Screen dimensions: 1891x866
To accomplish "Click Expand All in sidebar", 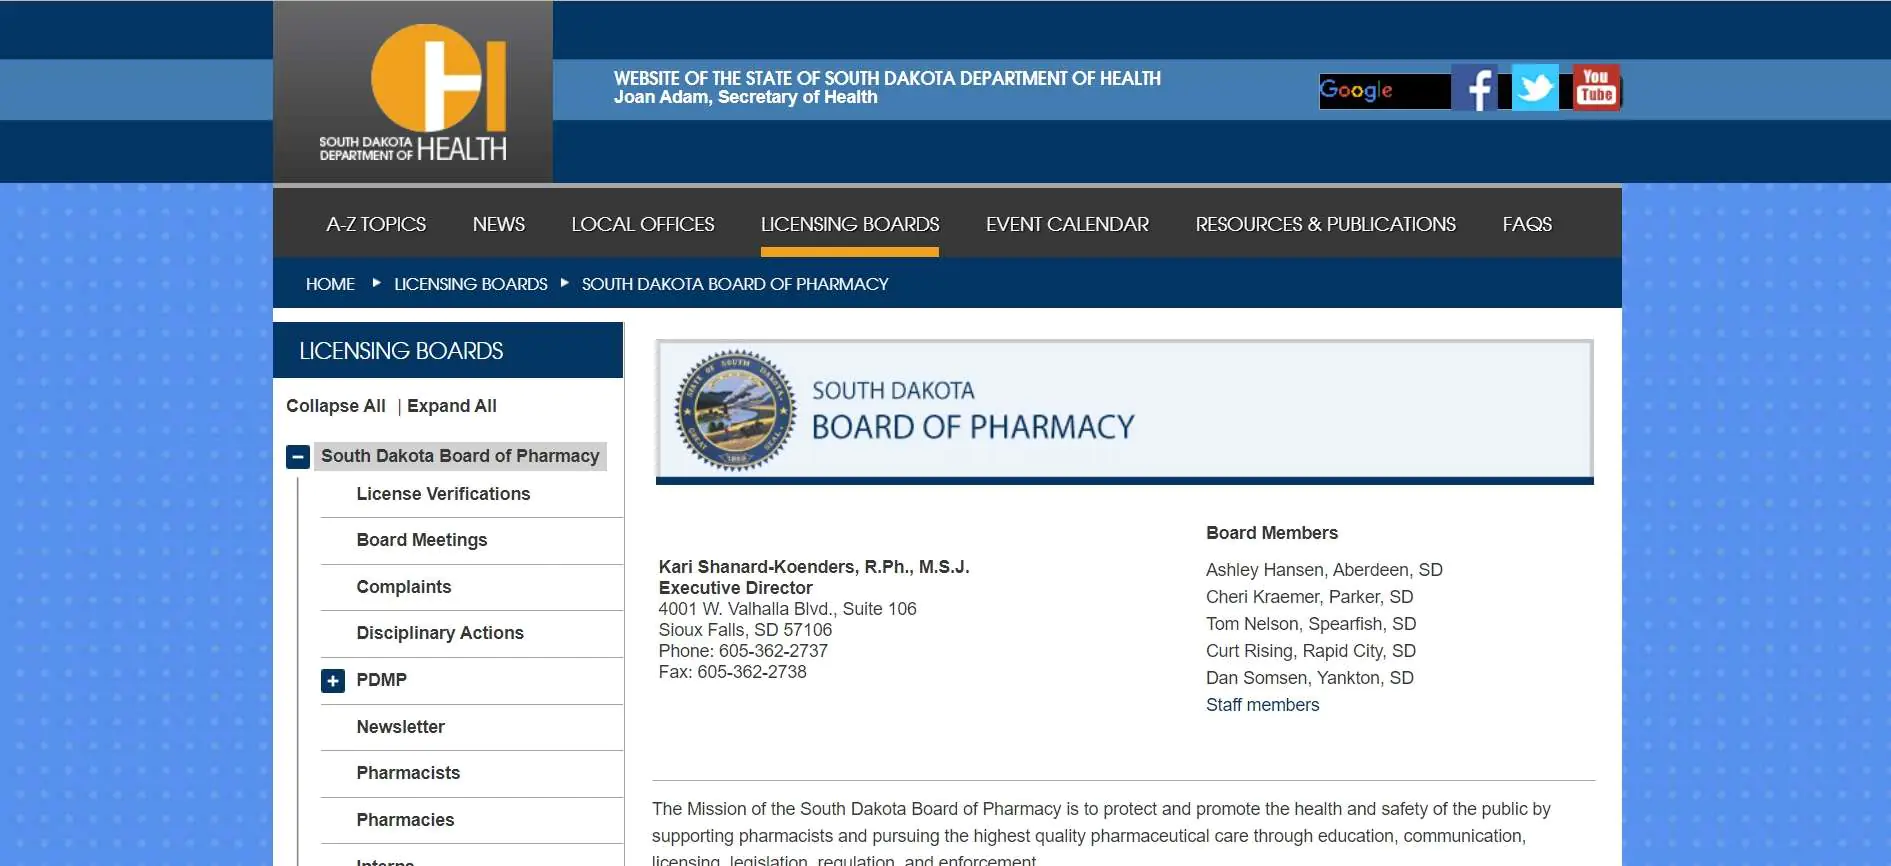I will pos(452,406).
